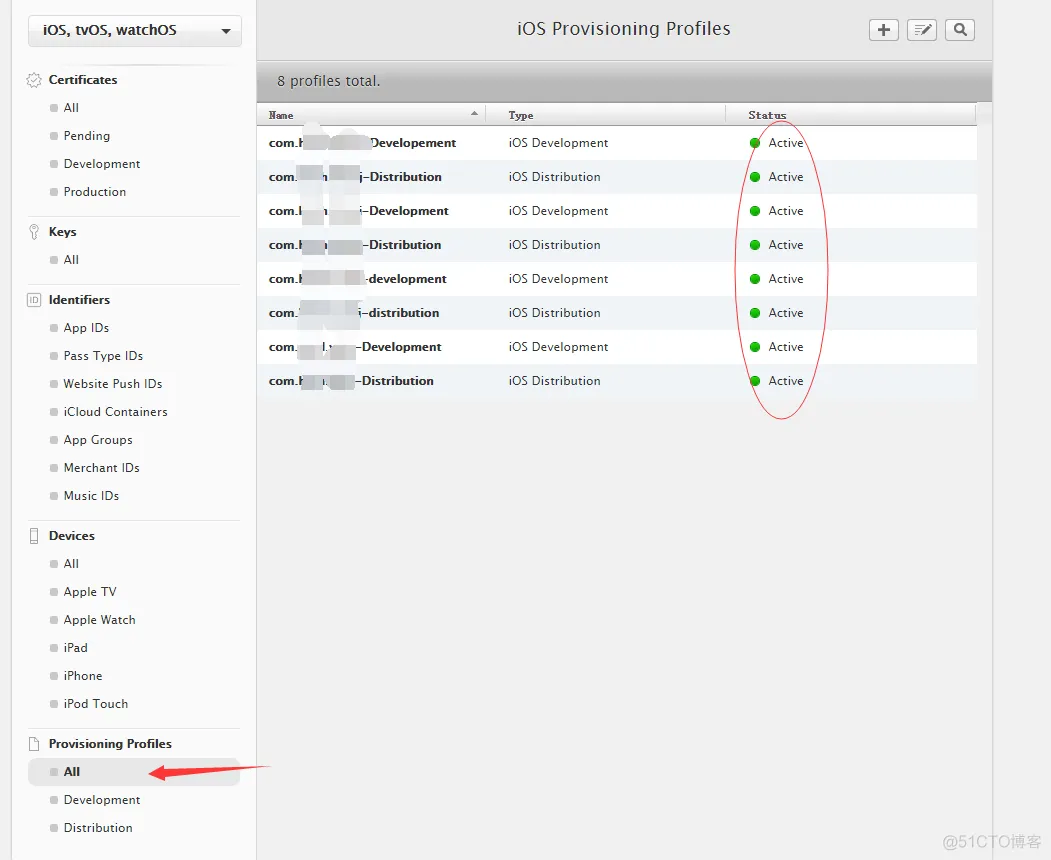The image size is (1051, 860).
Task: Open App IDs list
Action: coord(86,328)
